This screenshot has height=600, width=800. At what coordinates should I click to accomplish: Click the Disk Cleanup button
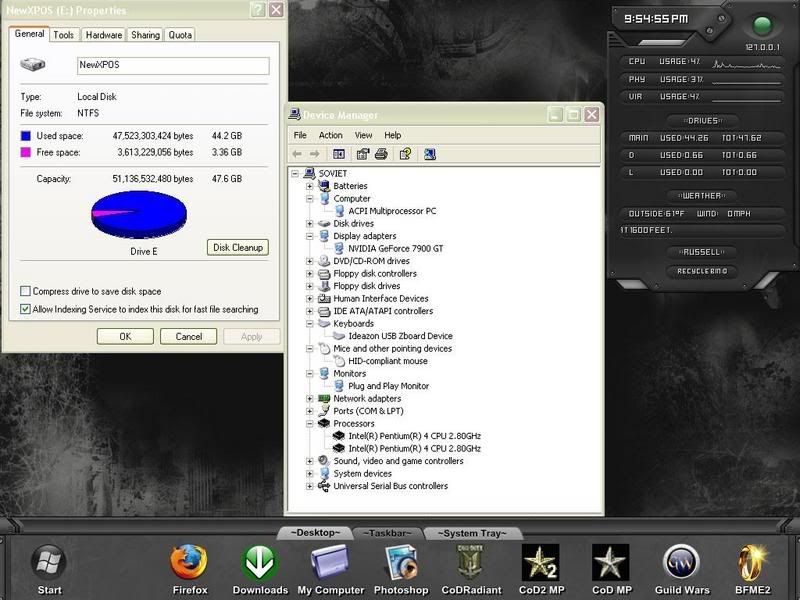pos(238,247)
